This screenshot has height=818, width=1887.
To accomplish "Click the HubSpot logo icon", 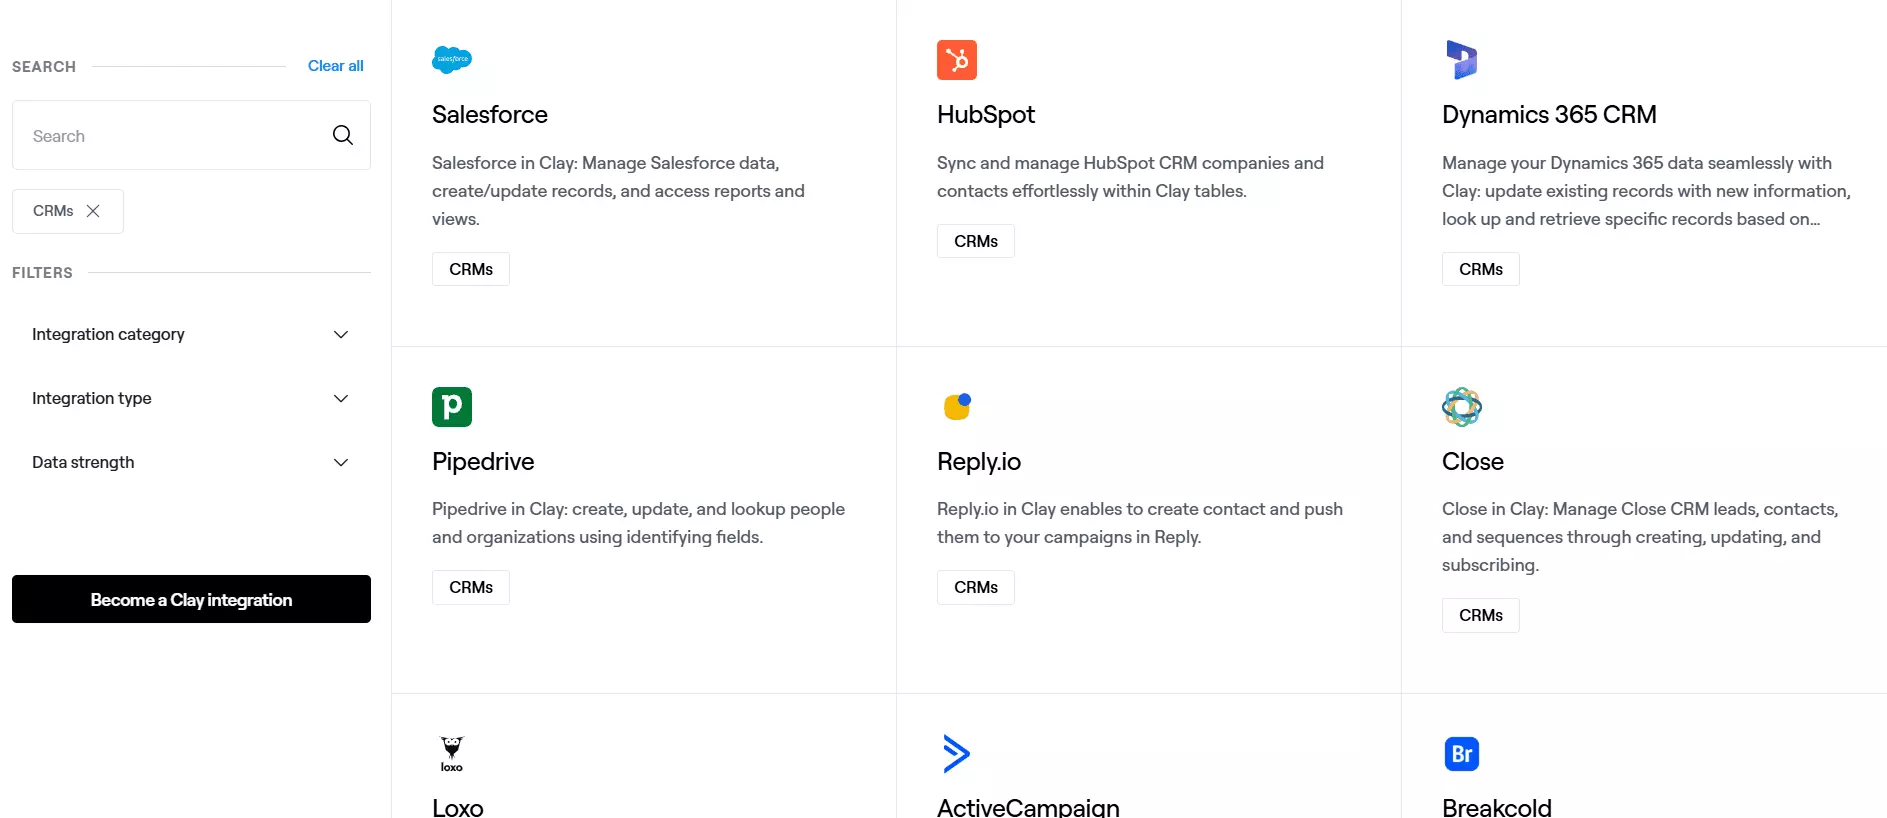I will [957, 59].
